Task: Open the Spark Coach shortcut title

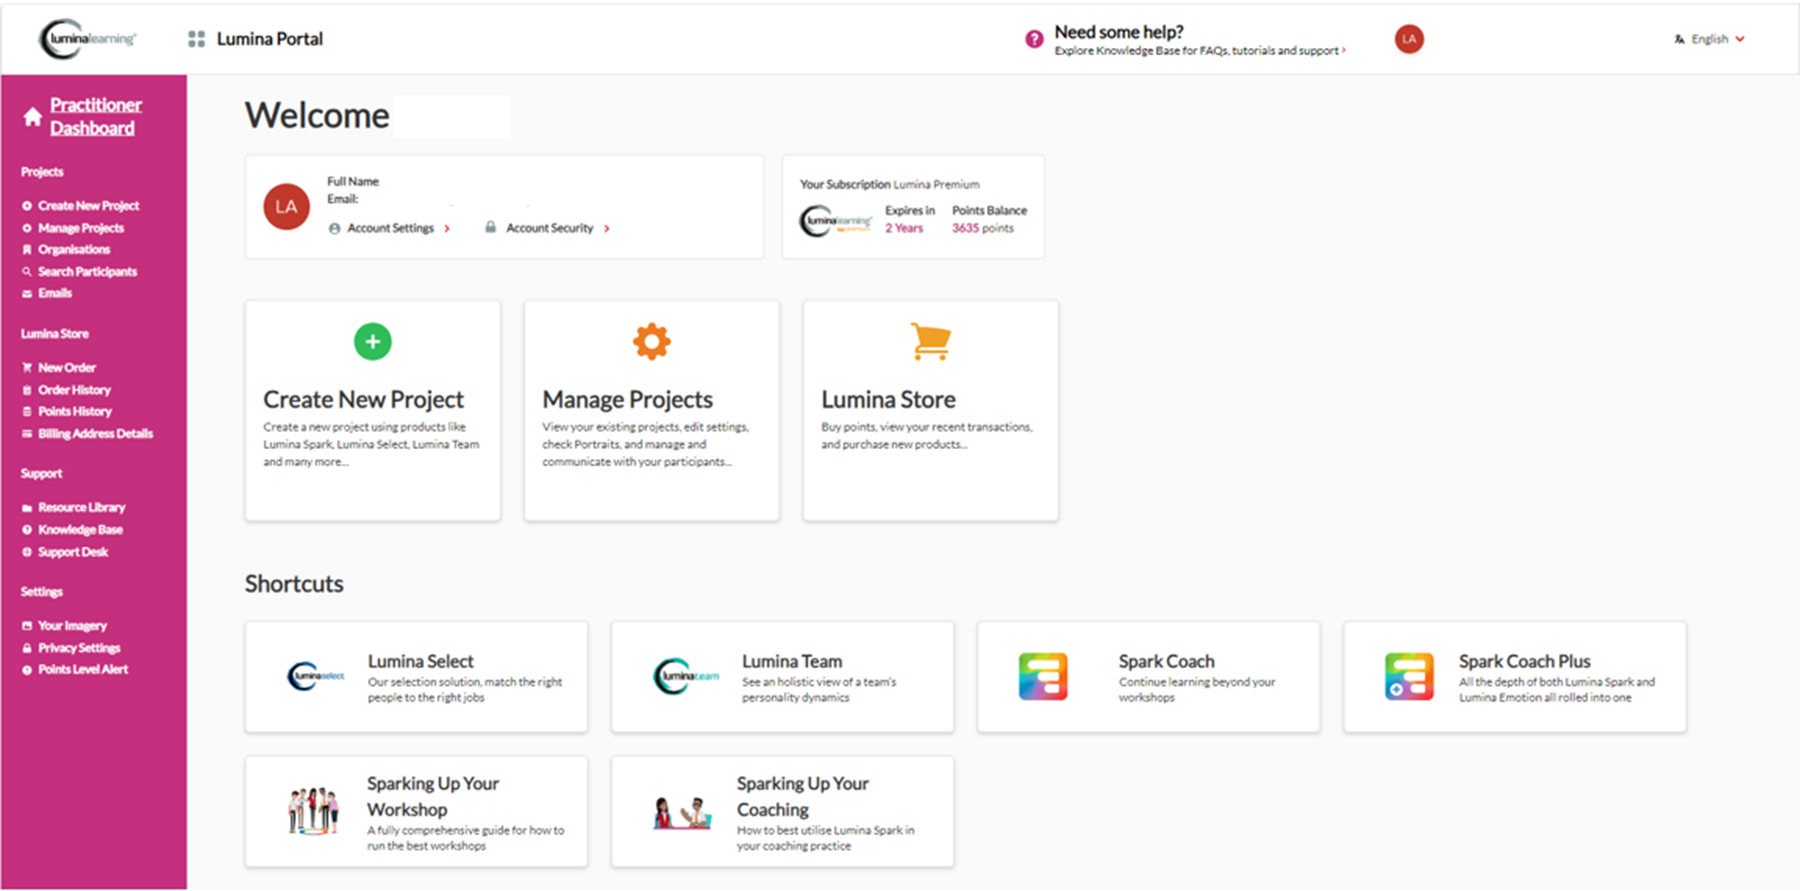Action: point(1167,662)
